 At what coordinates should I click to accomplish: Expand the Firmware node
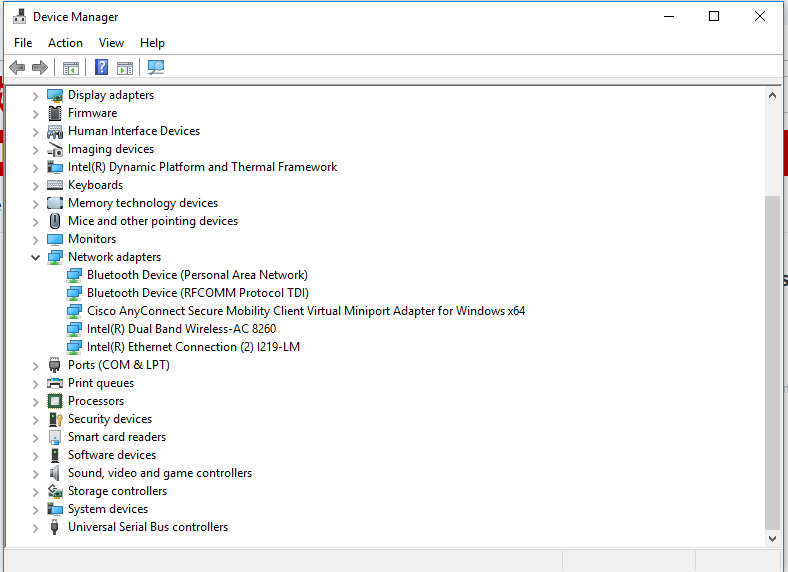click(35, 114)
